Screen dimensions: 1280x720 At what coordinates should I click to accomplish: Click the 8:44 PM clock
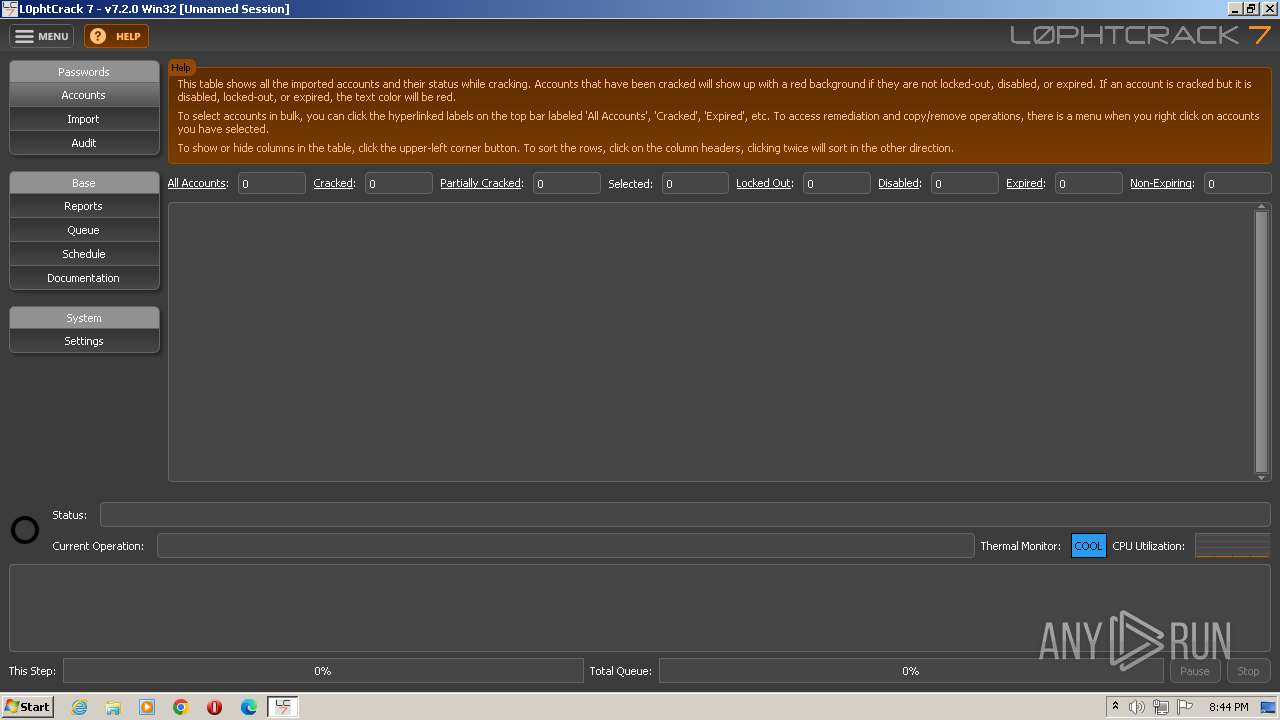[x=1228, y=707]
